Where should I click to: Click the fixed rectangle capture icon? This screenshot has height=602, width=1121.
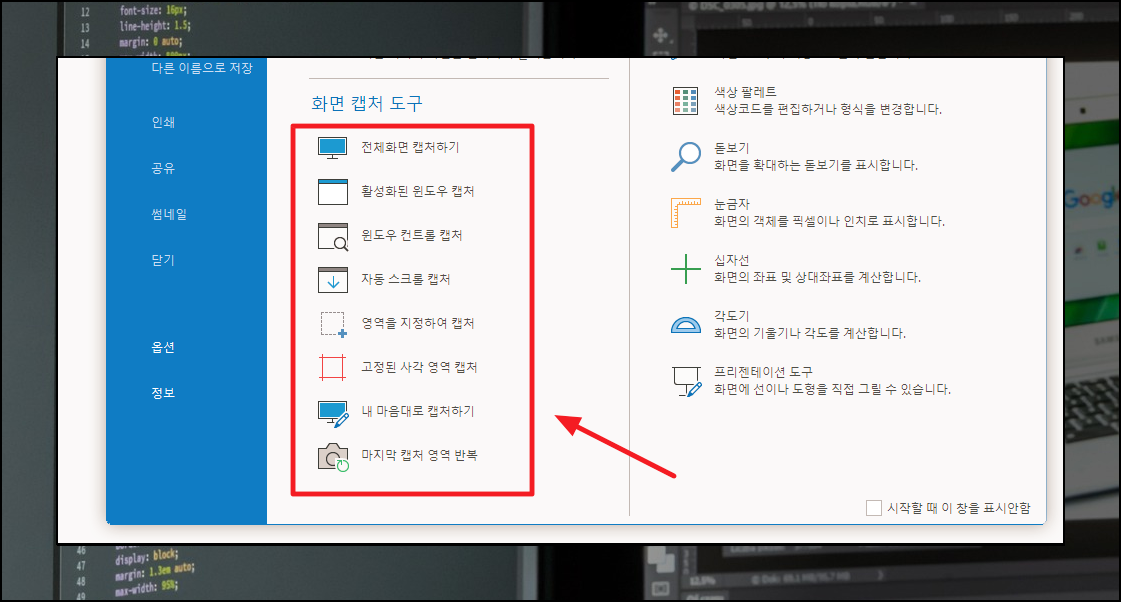tap(332, 367)
